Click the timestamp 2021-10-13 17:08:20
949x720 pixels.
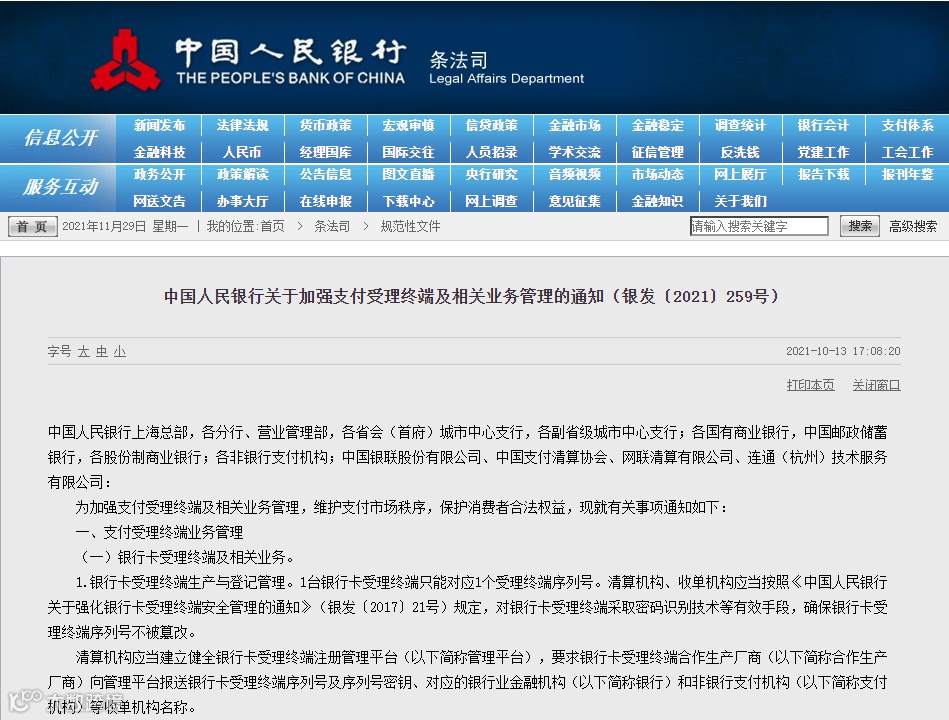point(843,351)
